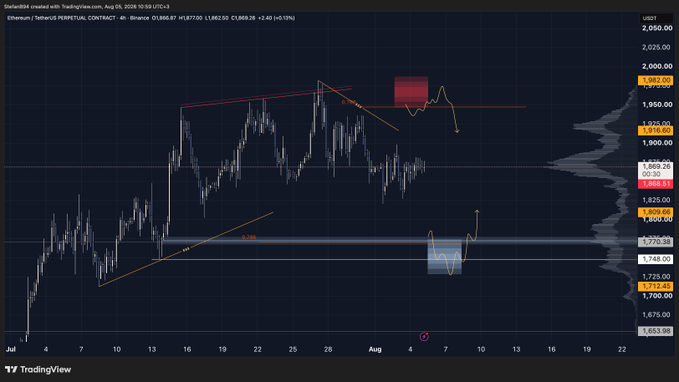Click the 25 date label on time axis
Image resolution: width=679 pixels, height=382 pixels.
(293, 349)
